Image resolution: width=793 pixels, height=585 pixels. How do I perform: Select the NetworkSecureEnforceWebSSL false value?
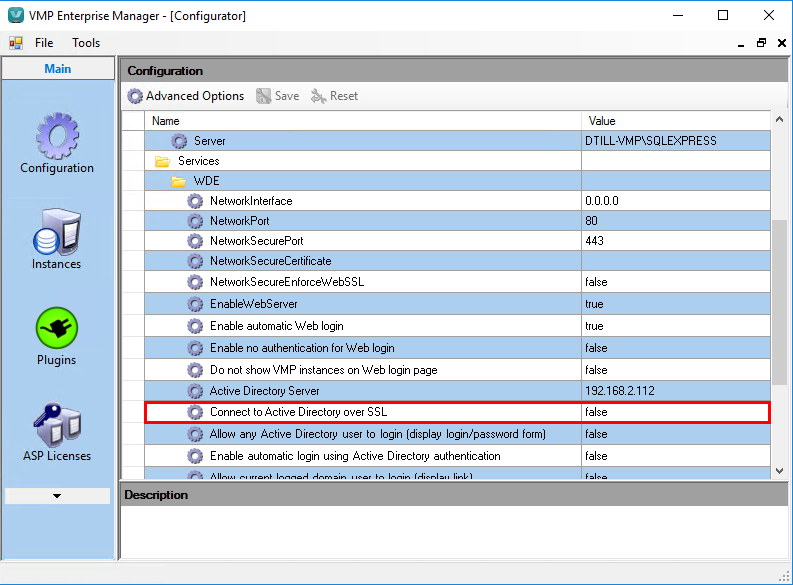click(596, 282)
